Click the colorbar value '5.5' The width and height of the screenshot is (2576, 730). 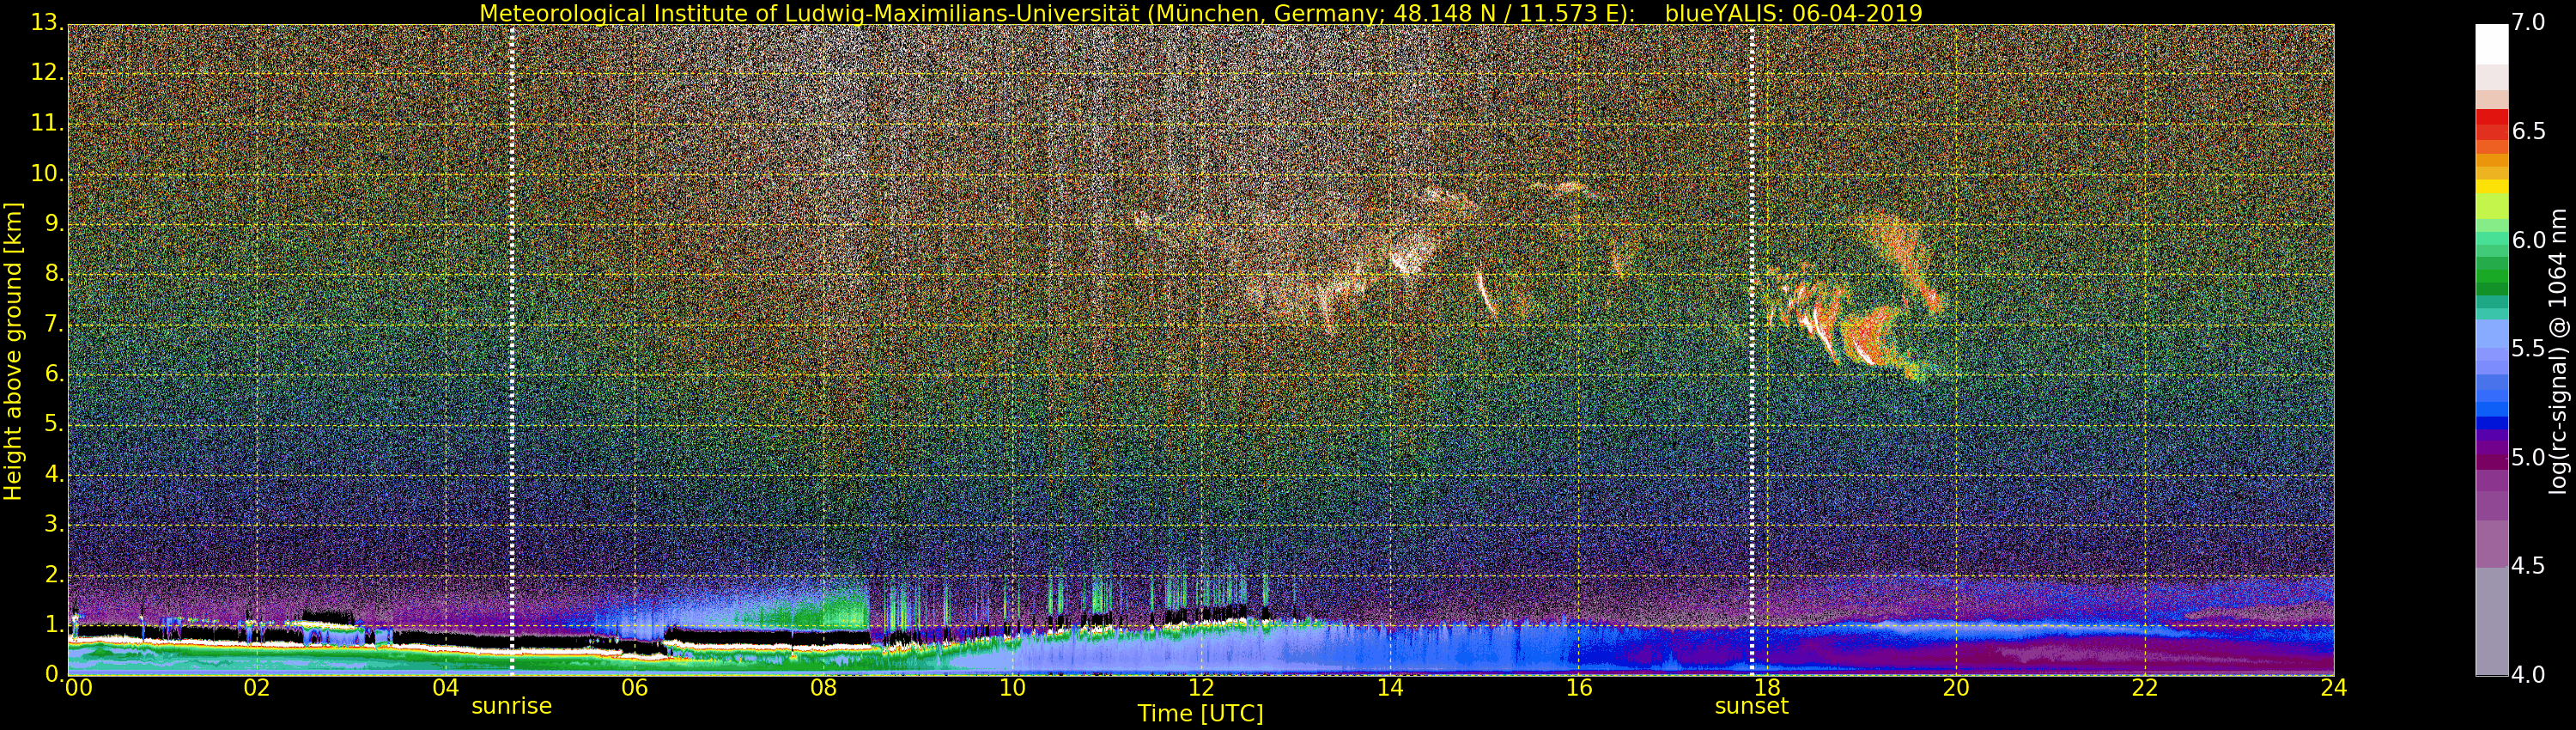(2528, 349)
